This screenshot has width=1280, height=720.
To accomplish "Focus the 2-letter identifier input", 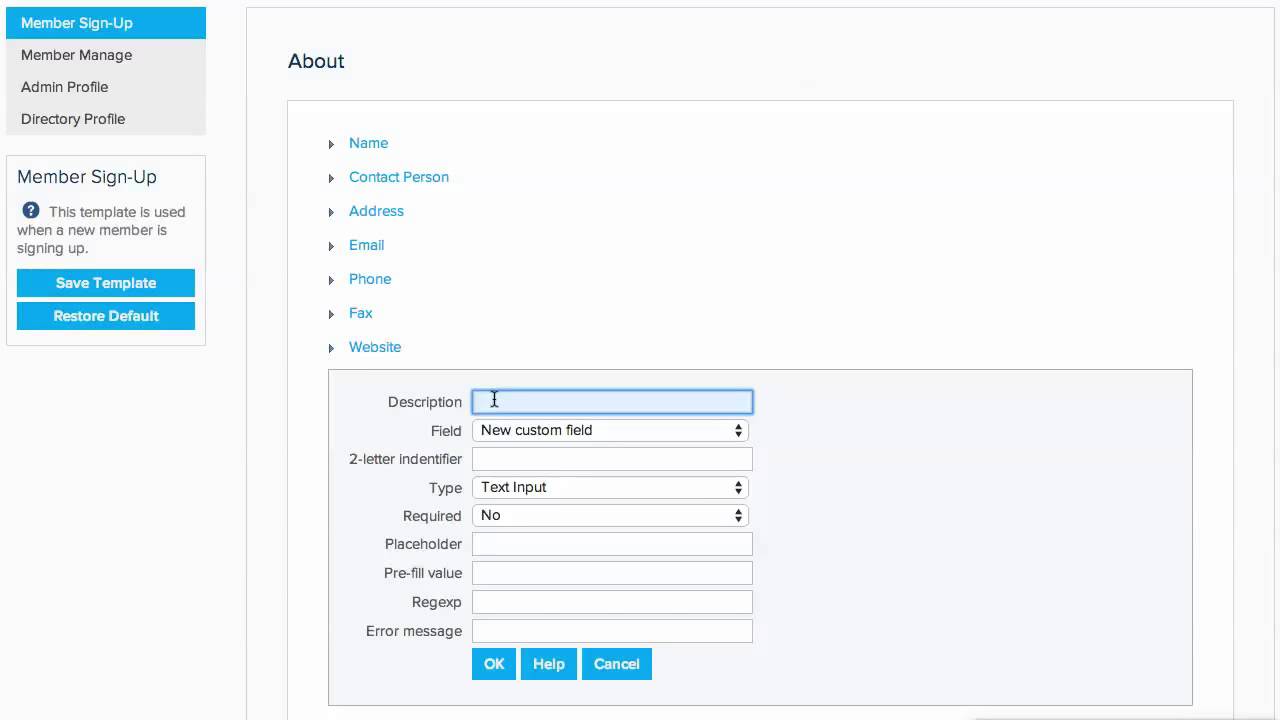I will [x=612, y=459].
